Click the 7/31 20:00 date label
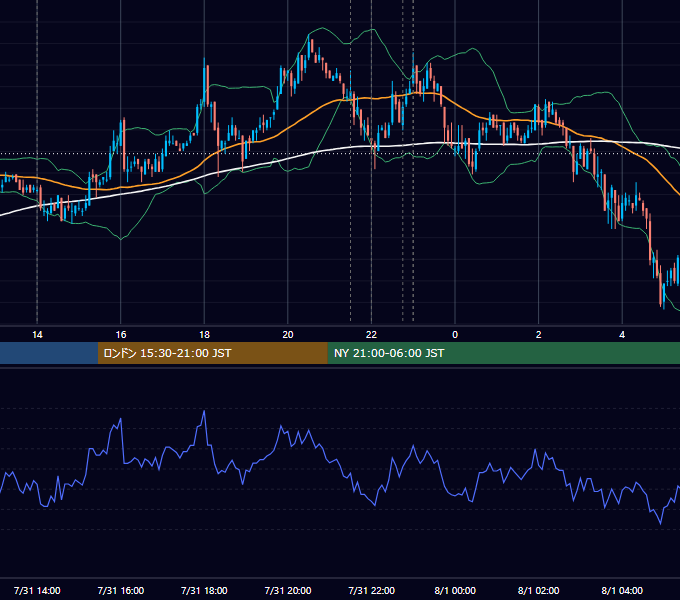The height and width of the screenshot is (600, 680). point(288,590)
